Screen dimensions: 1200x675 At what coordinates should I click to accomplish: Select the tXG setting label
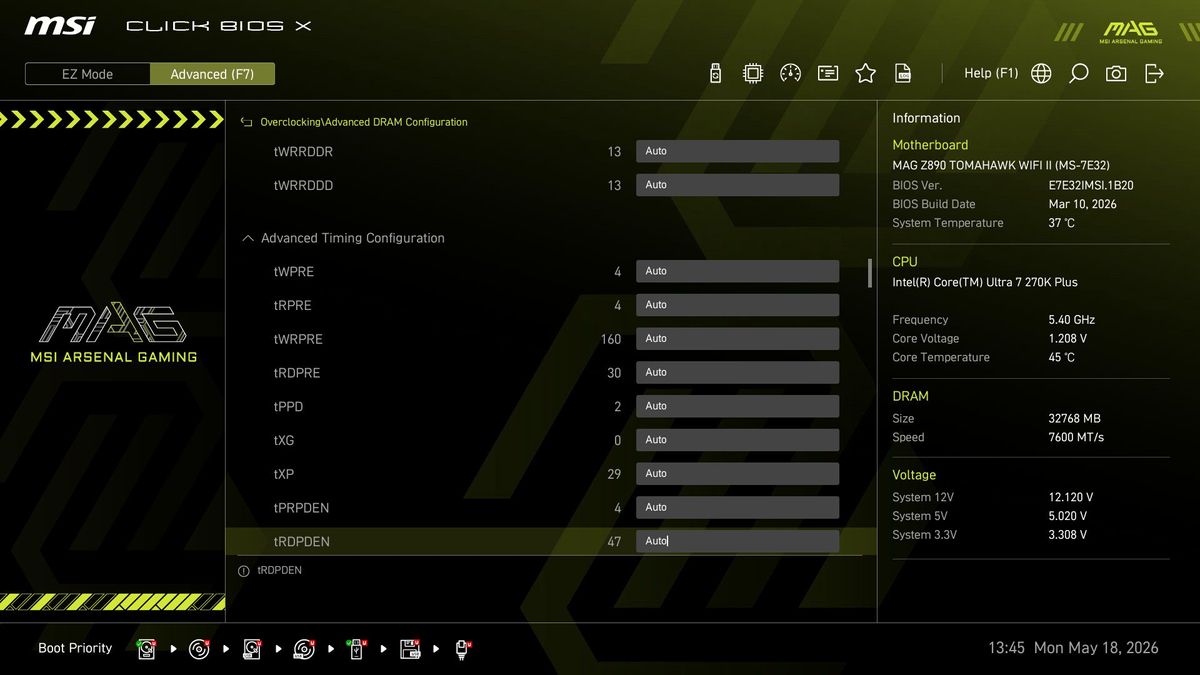point(284,441)
